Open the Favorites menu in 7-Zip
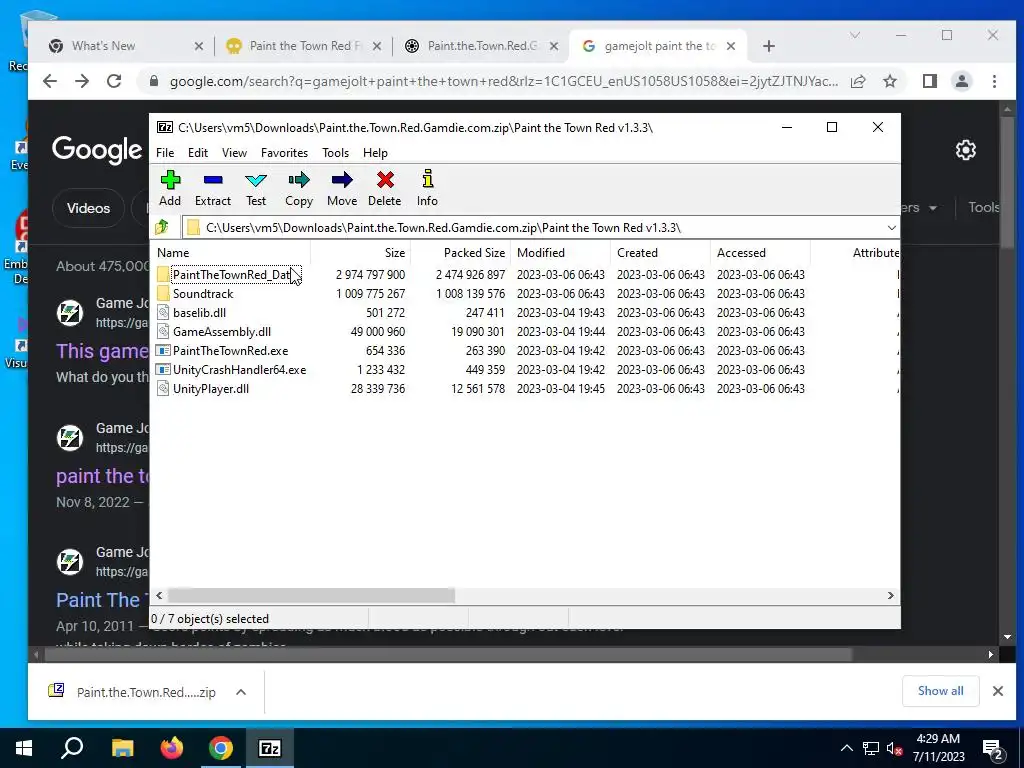1024x768 pixels. point(284,153)
